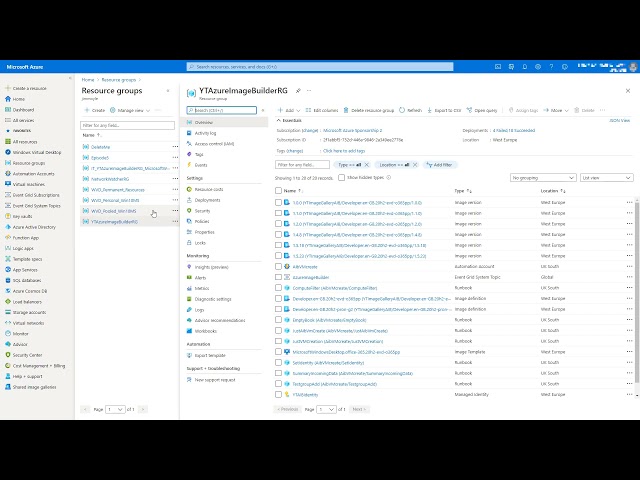Open Activity log menu item
Image resolution: width=640 pixels, height=480 pixels.
205,133
